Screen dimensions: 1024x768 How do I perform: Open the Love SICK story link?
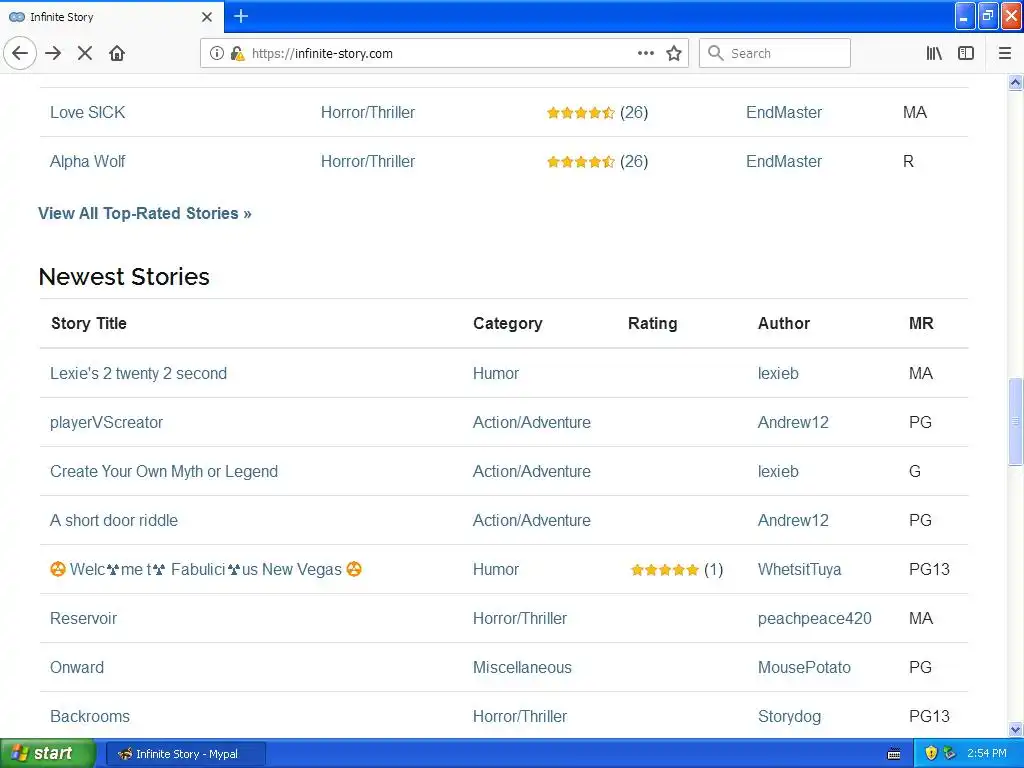tap(88, 112)
